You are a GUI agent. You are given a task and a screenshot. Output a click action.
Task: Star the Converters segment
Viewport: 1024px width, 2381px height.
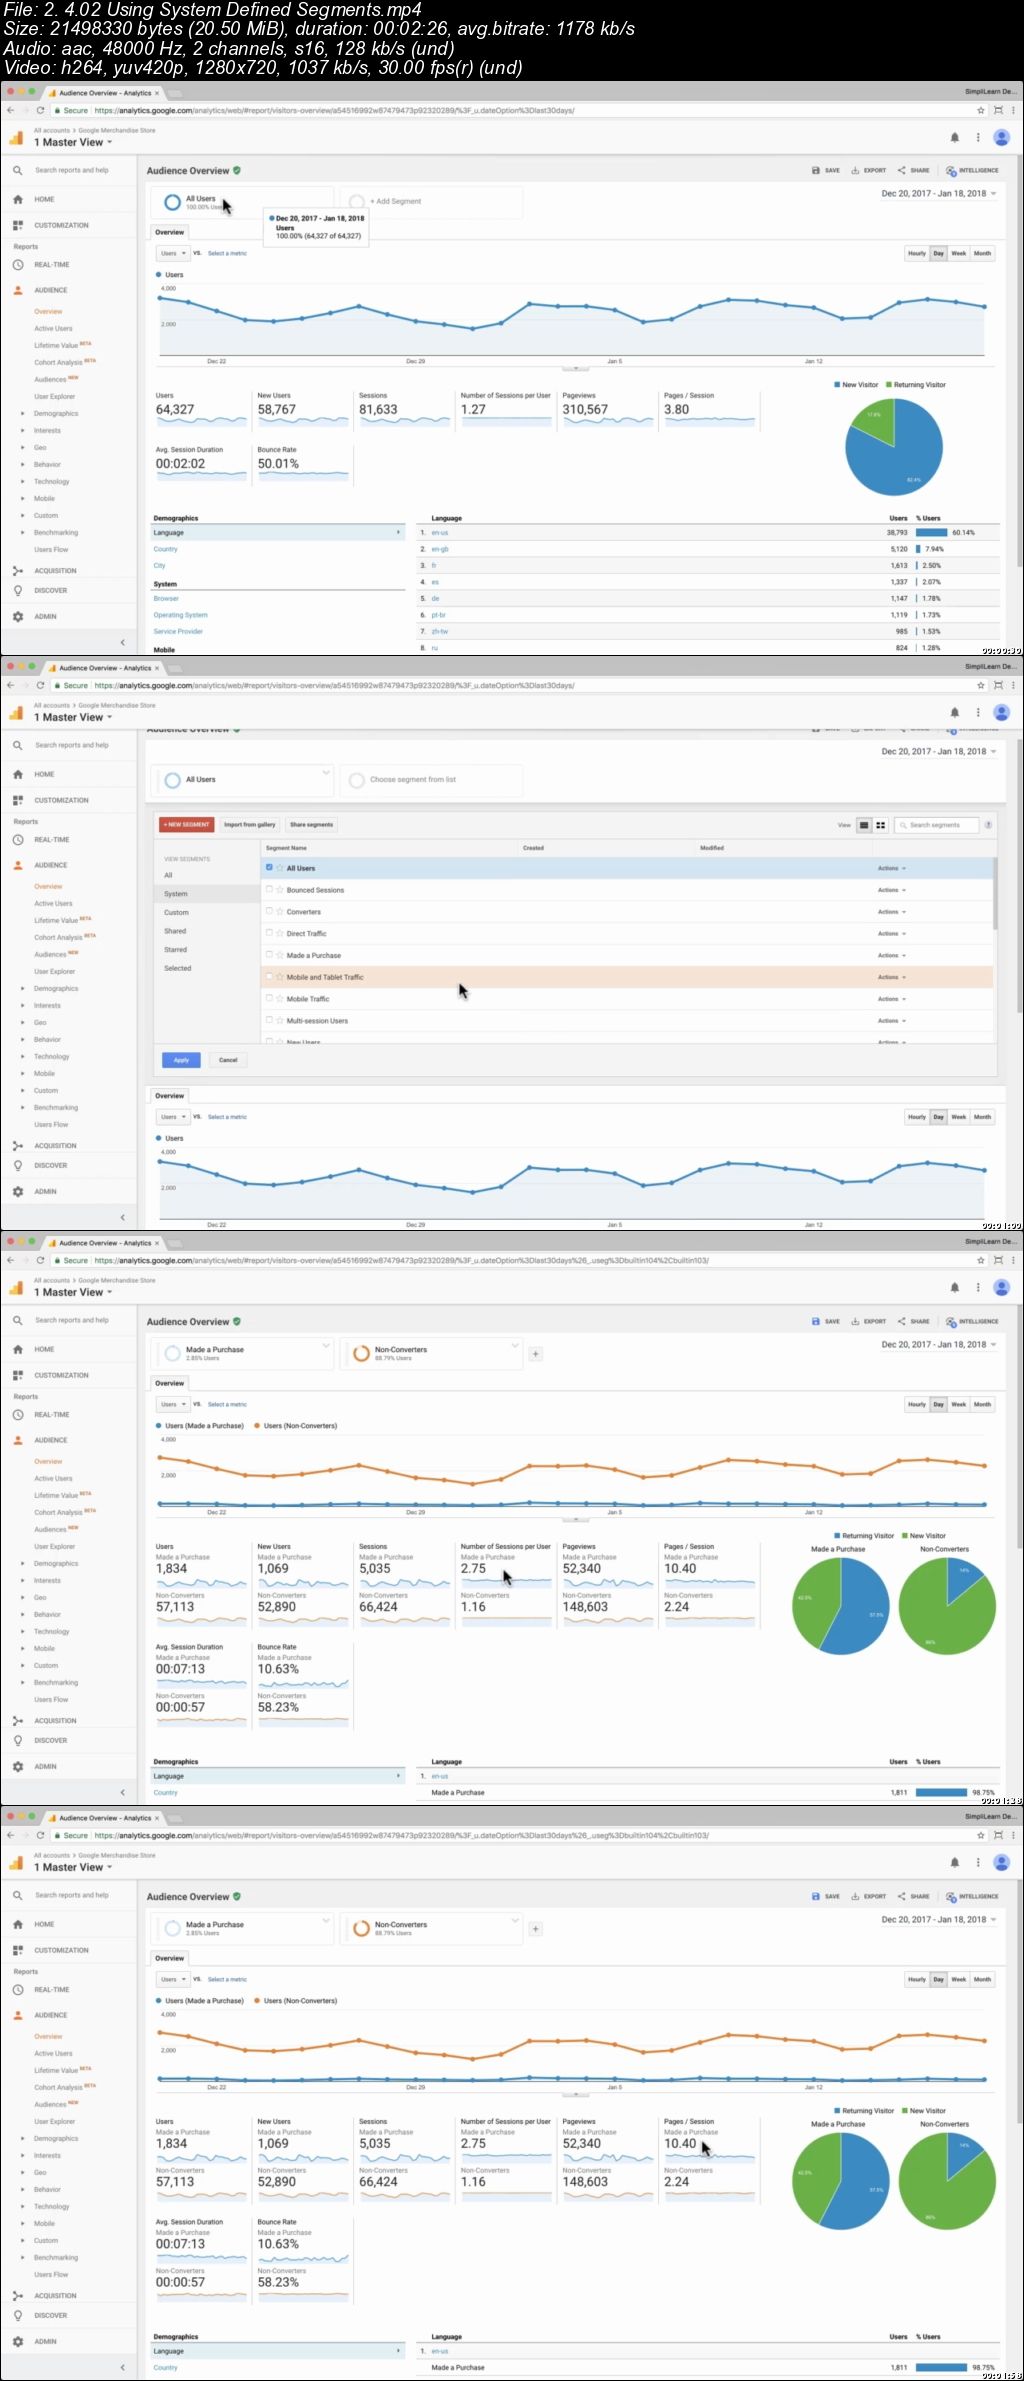[x=280, y=911]
